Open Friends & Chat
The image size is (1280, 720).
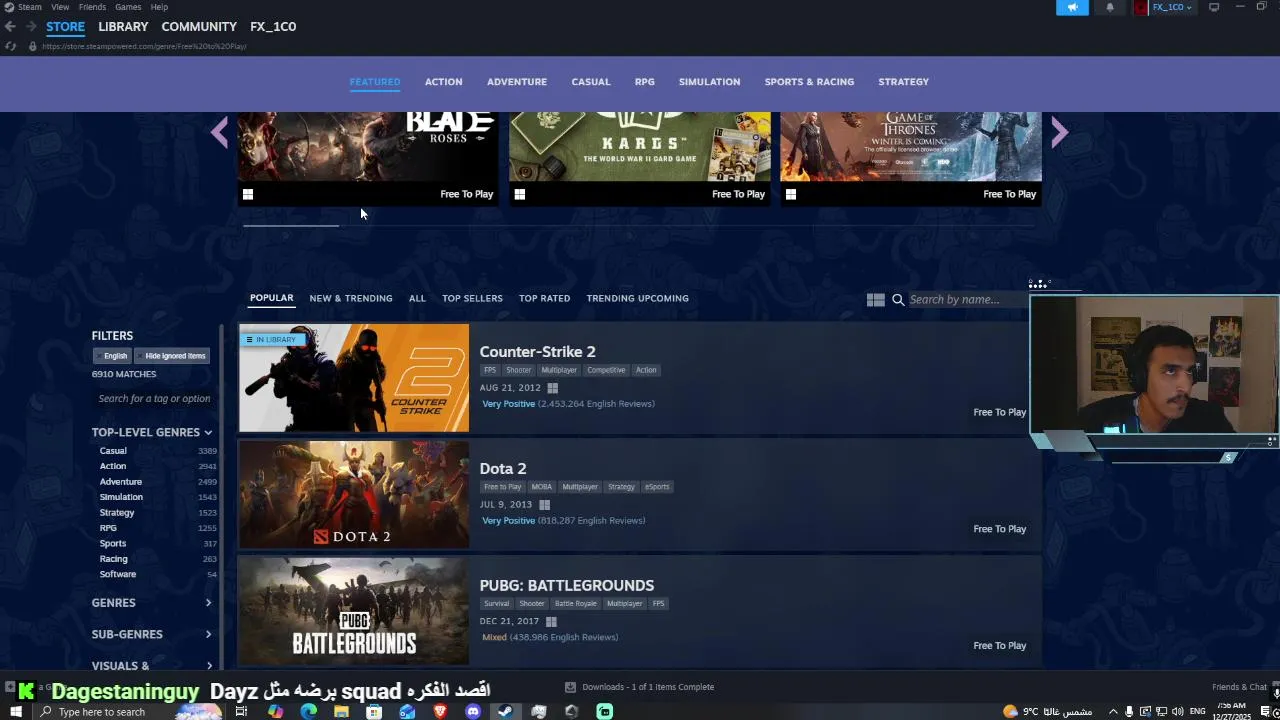[1239, 687]
